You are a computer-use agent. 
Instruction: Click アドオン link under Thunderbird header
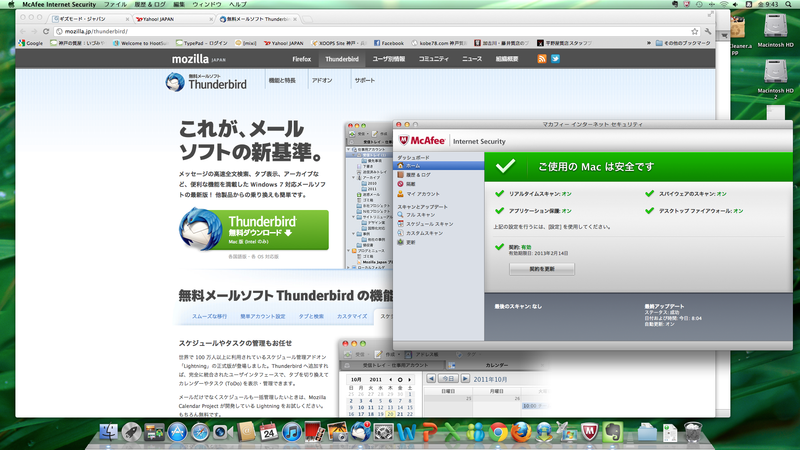tap(322, 81)
